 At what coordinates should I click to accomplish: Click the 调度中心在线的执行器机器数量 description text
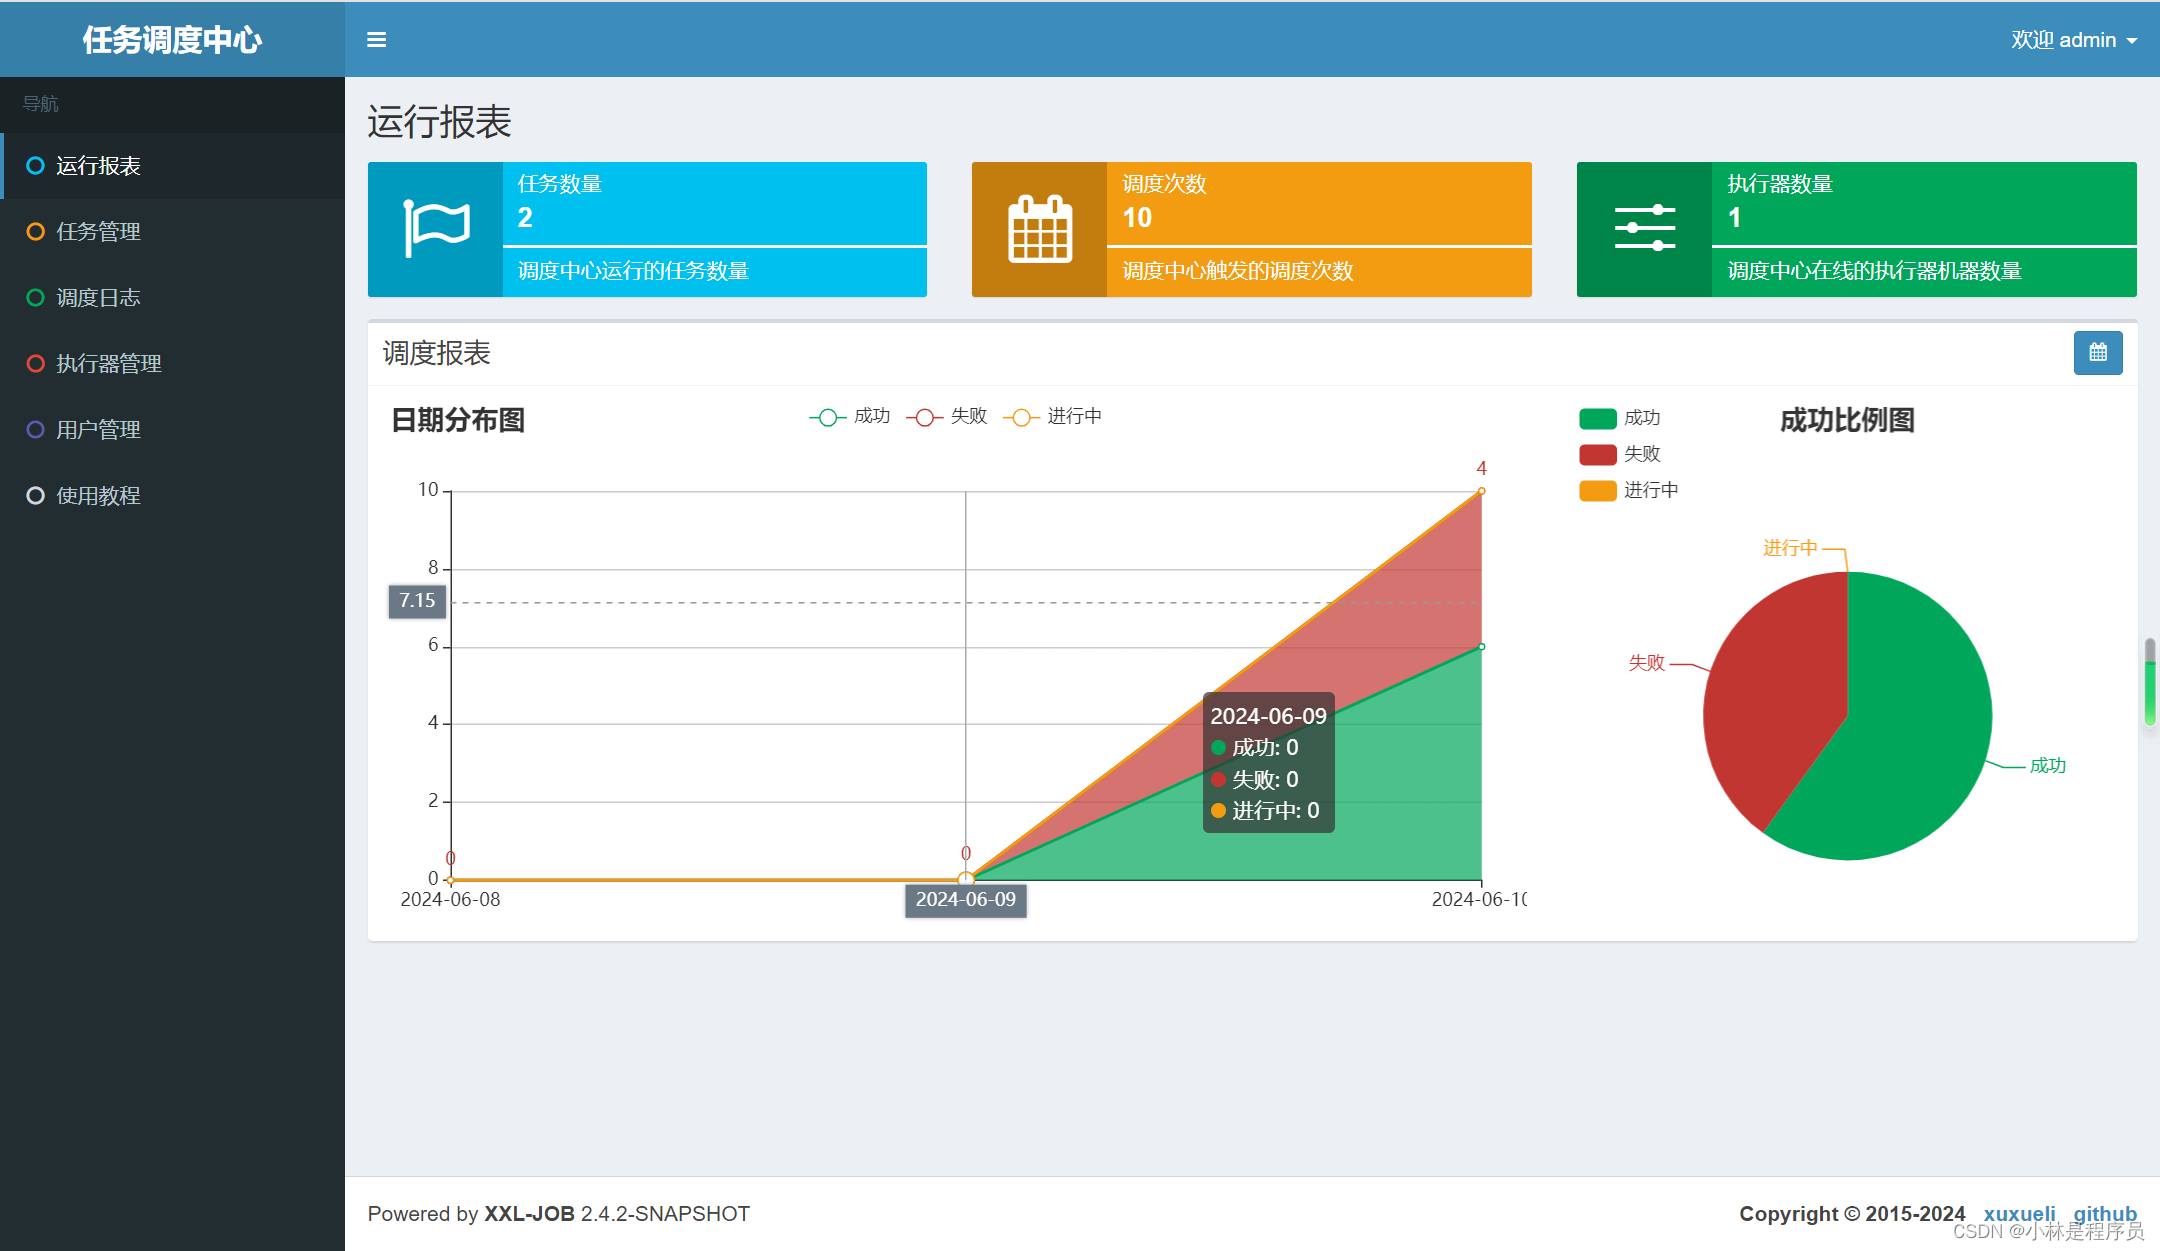pos(1874,271)
